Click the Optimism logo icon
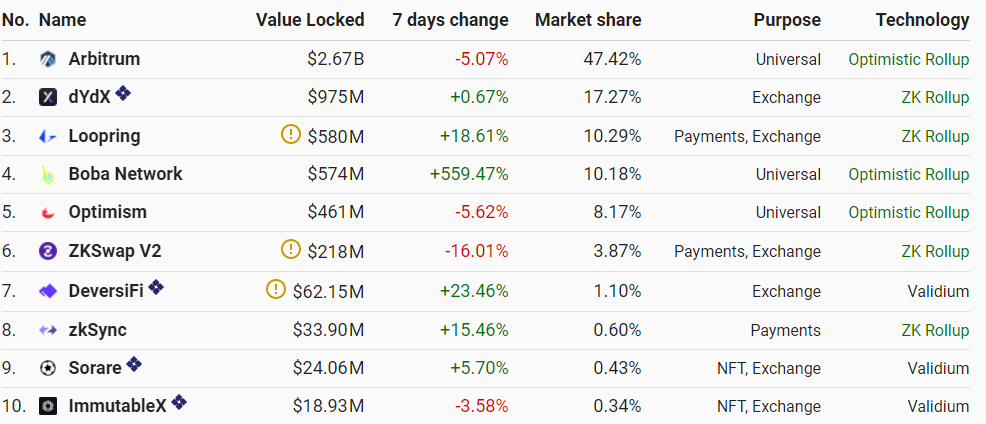Viewport: 986px width, 424px height. point(48,213)
